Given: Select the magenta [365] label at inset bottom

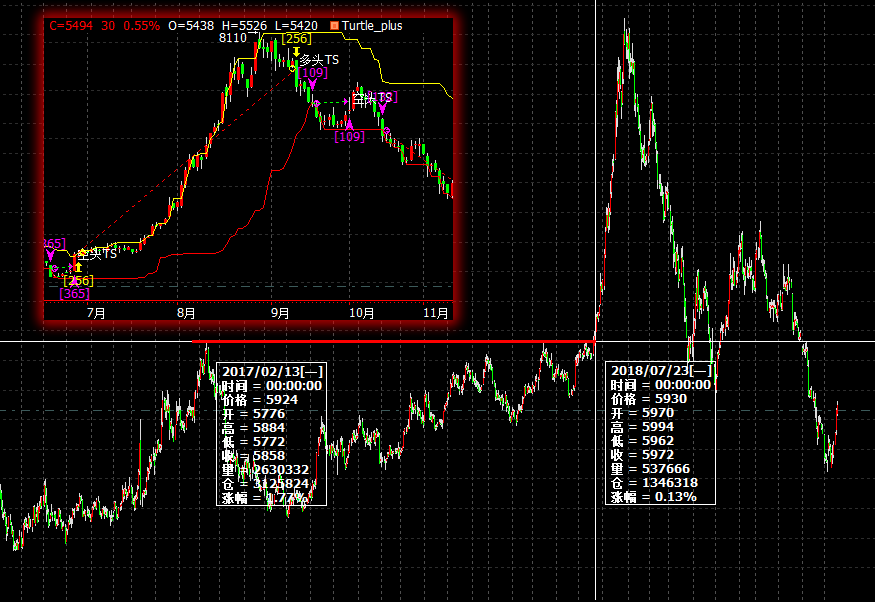Looking at the screenshot, I should pyautogui.click(x=73, y=293).
